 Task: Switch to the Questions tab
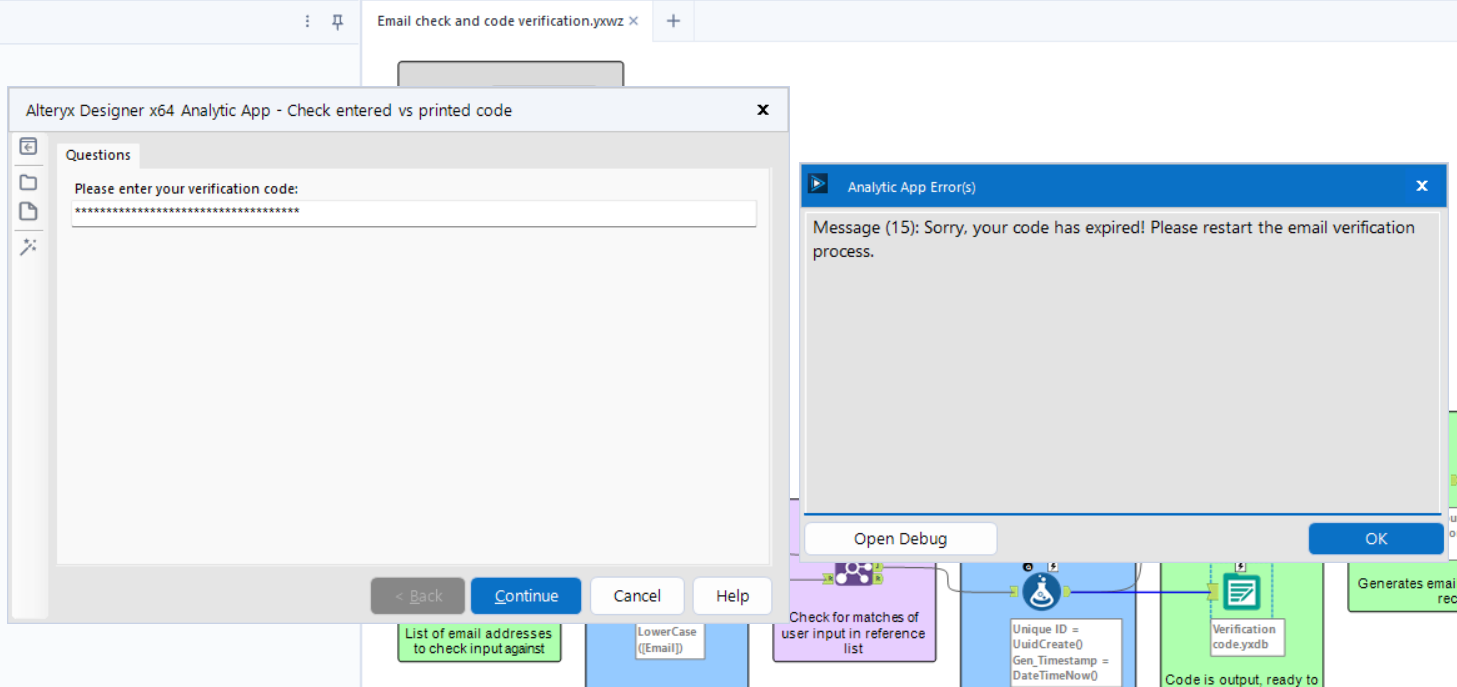pyautogui.click(x=97, y=154)
